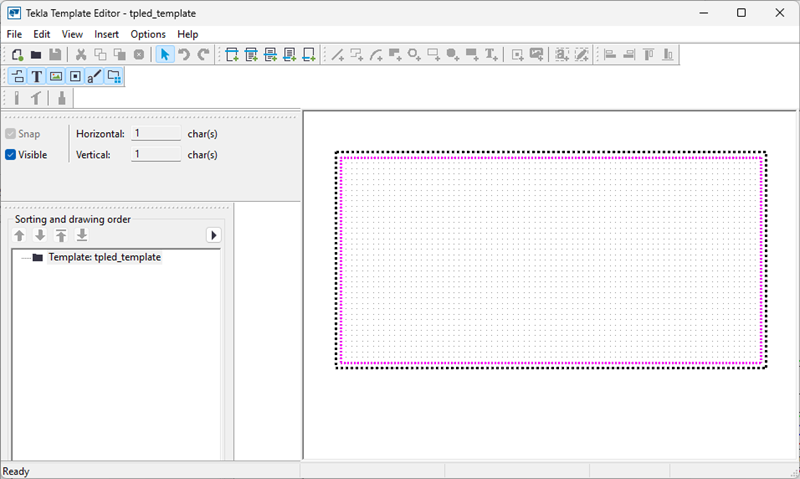Image resolution: width=800 pixels, height=479 pixels.
Task: Click the Horizontal grid spacing field
Action: click(155, 133)
